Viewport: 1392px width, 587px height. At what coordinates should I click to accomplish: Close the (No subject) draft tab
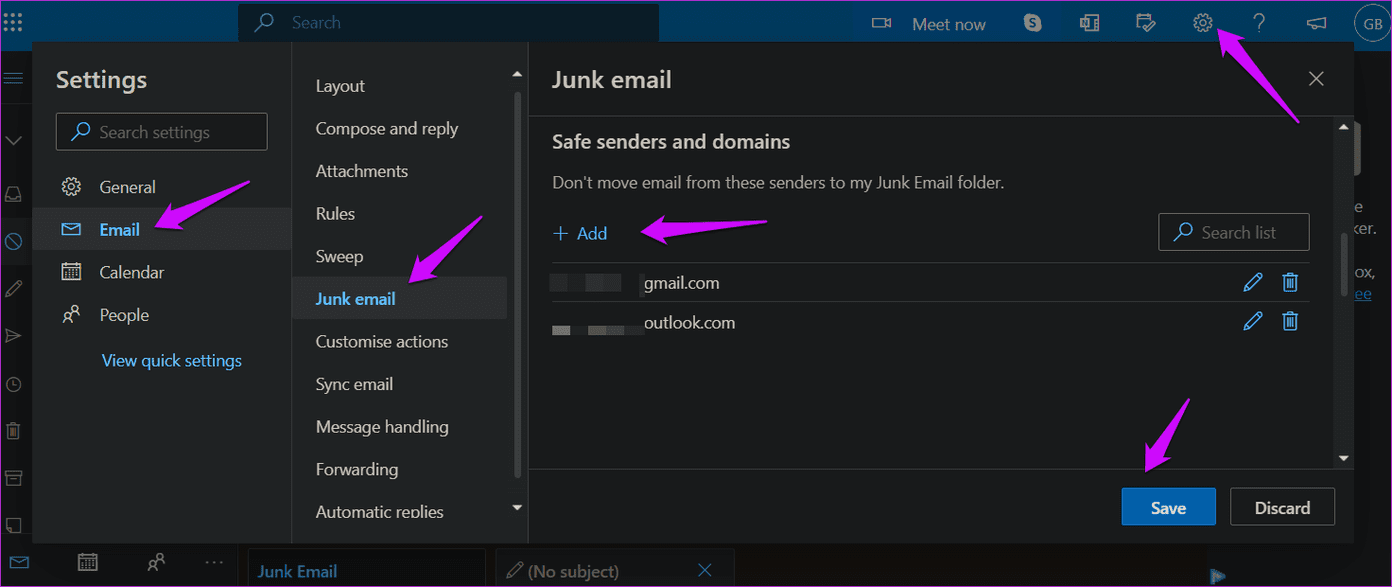(705, 570)
